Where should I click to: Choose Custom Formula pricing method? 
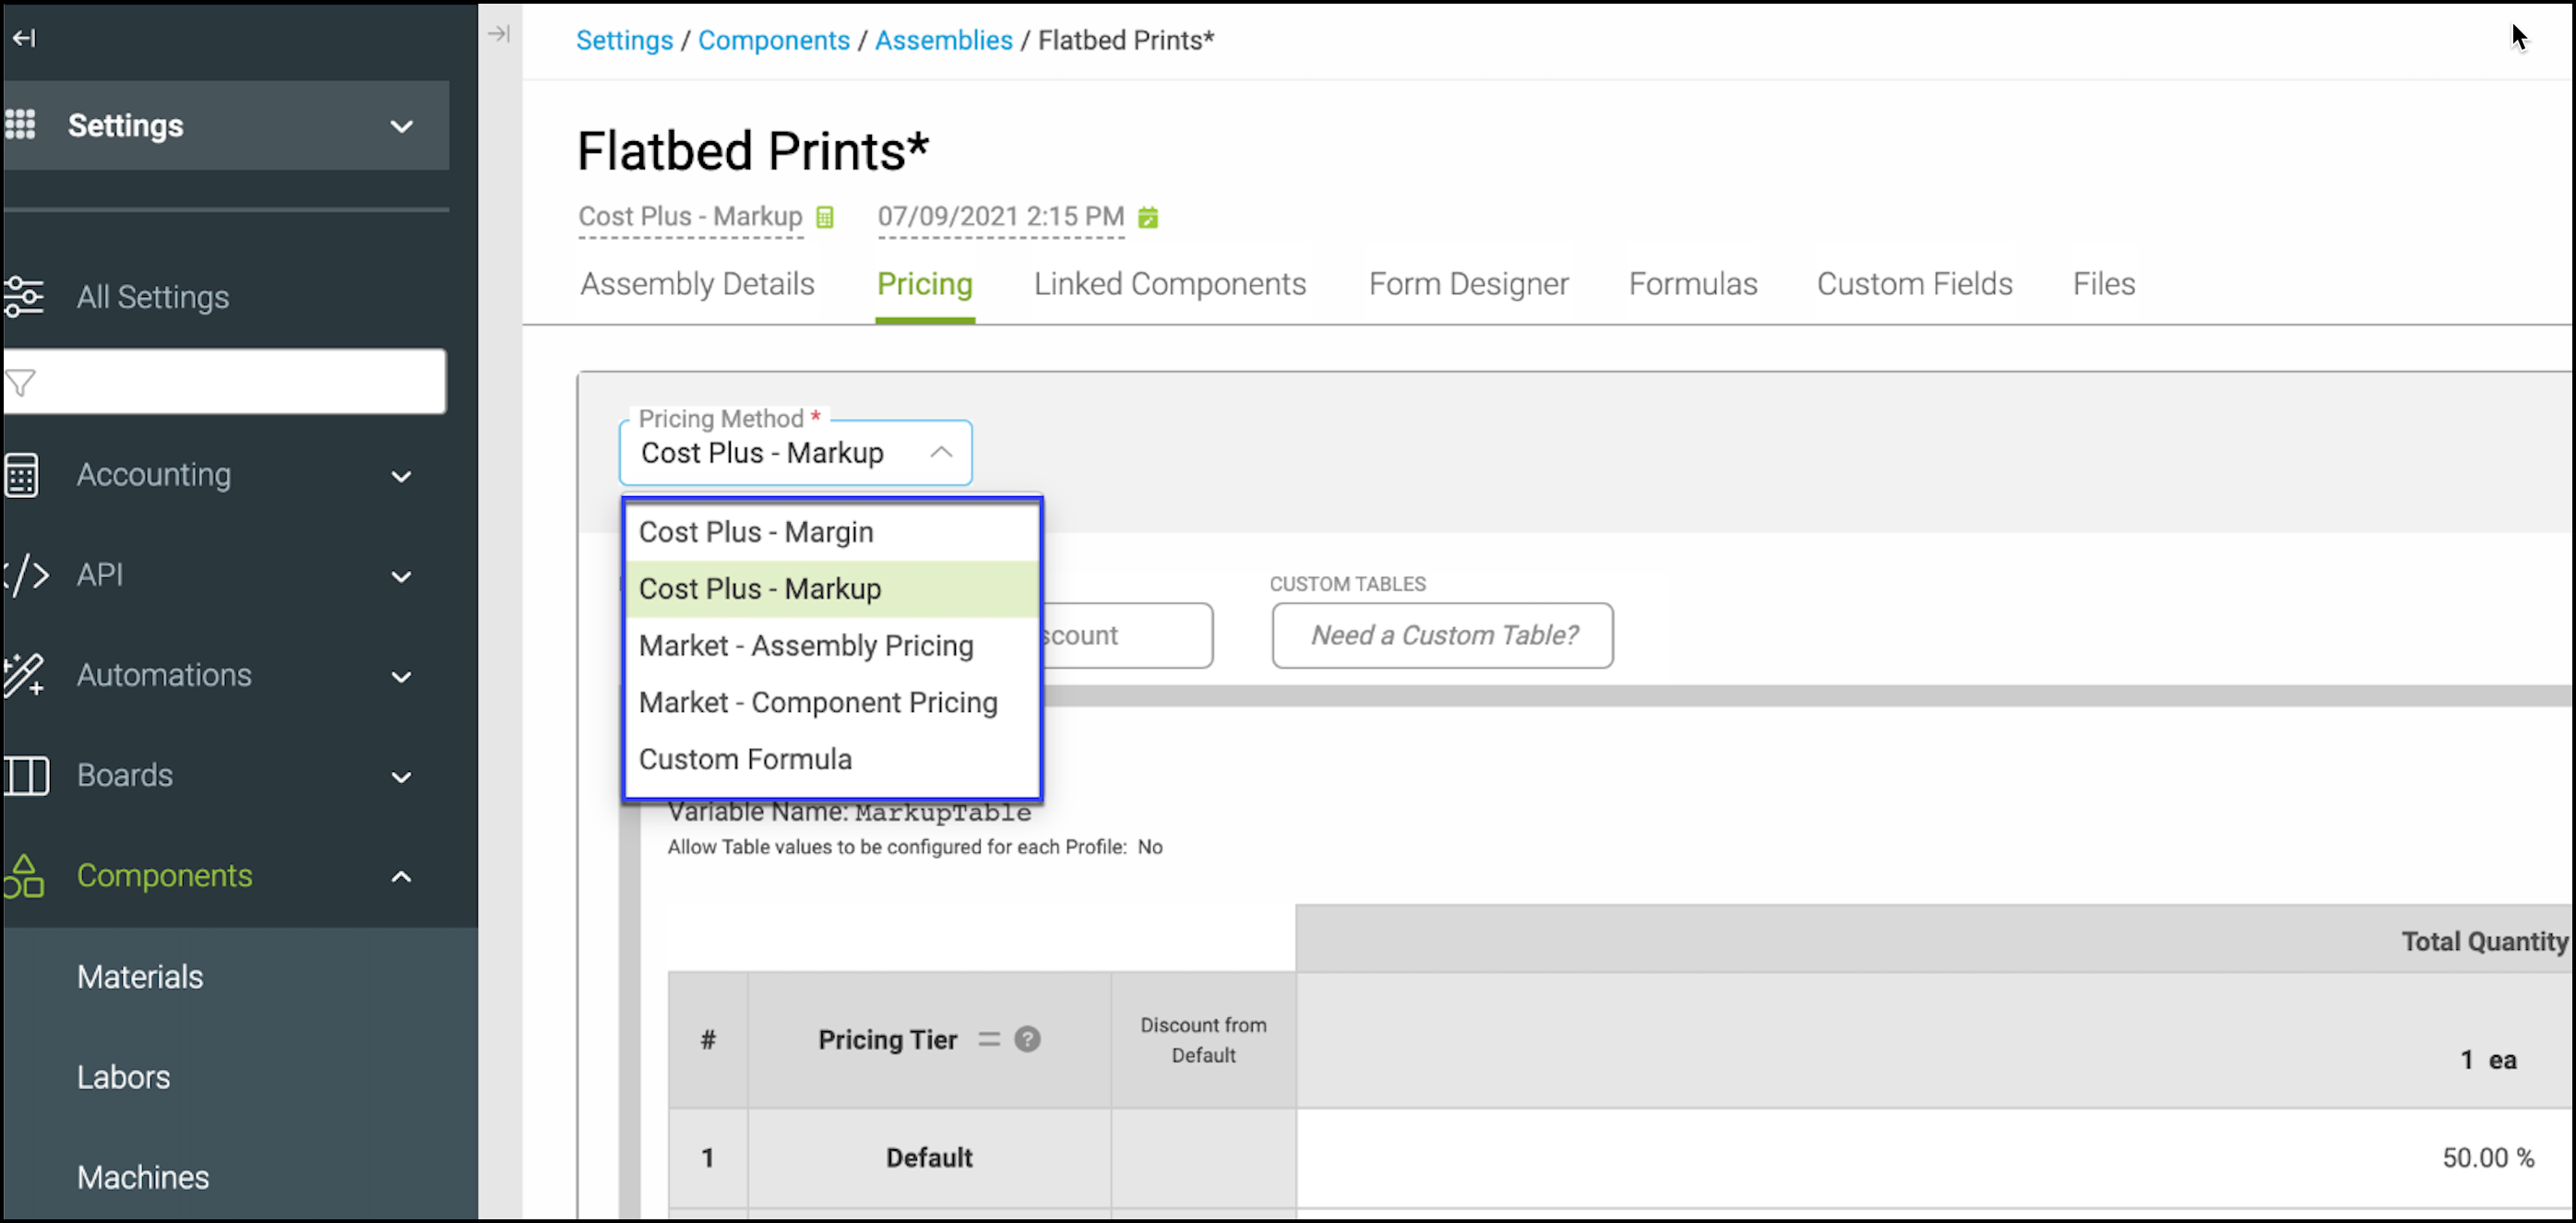(745, 759)
